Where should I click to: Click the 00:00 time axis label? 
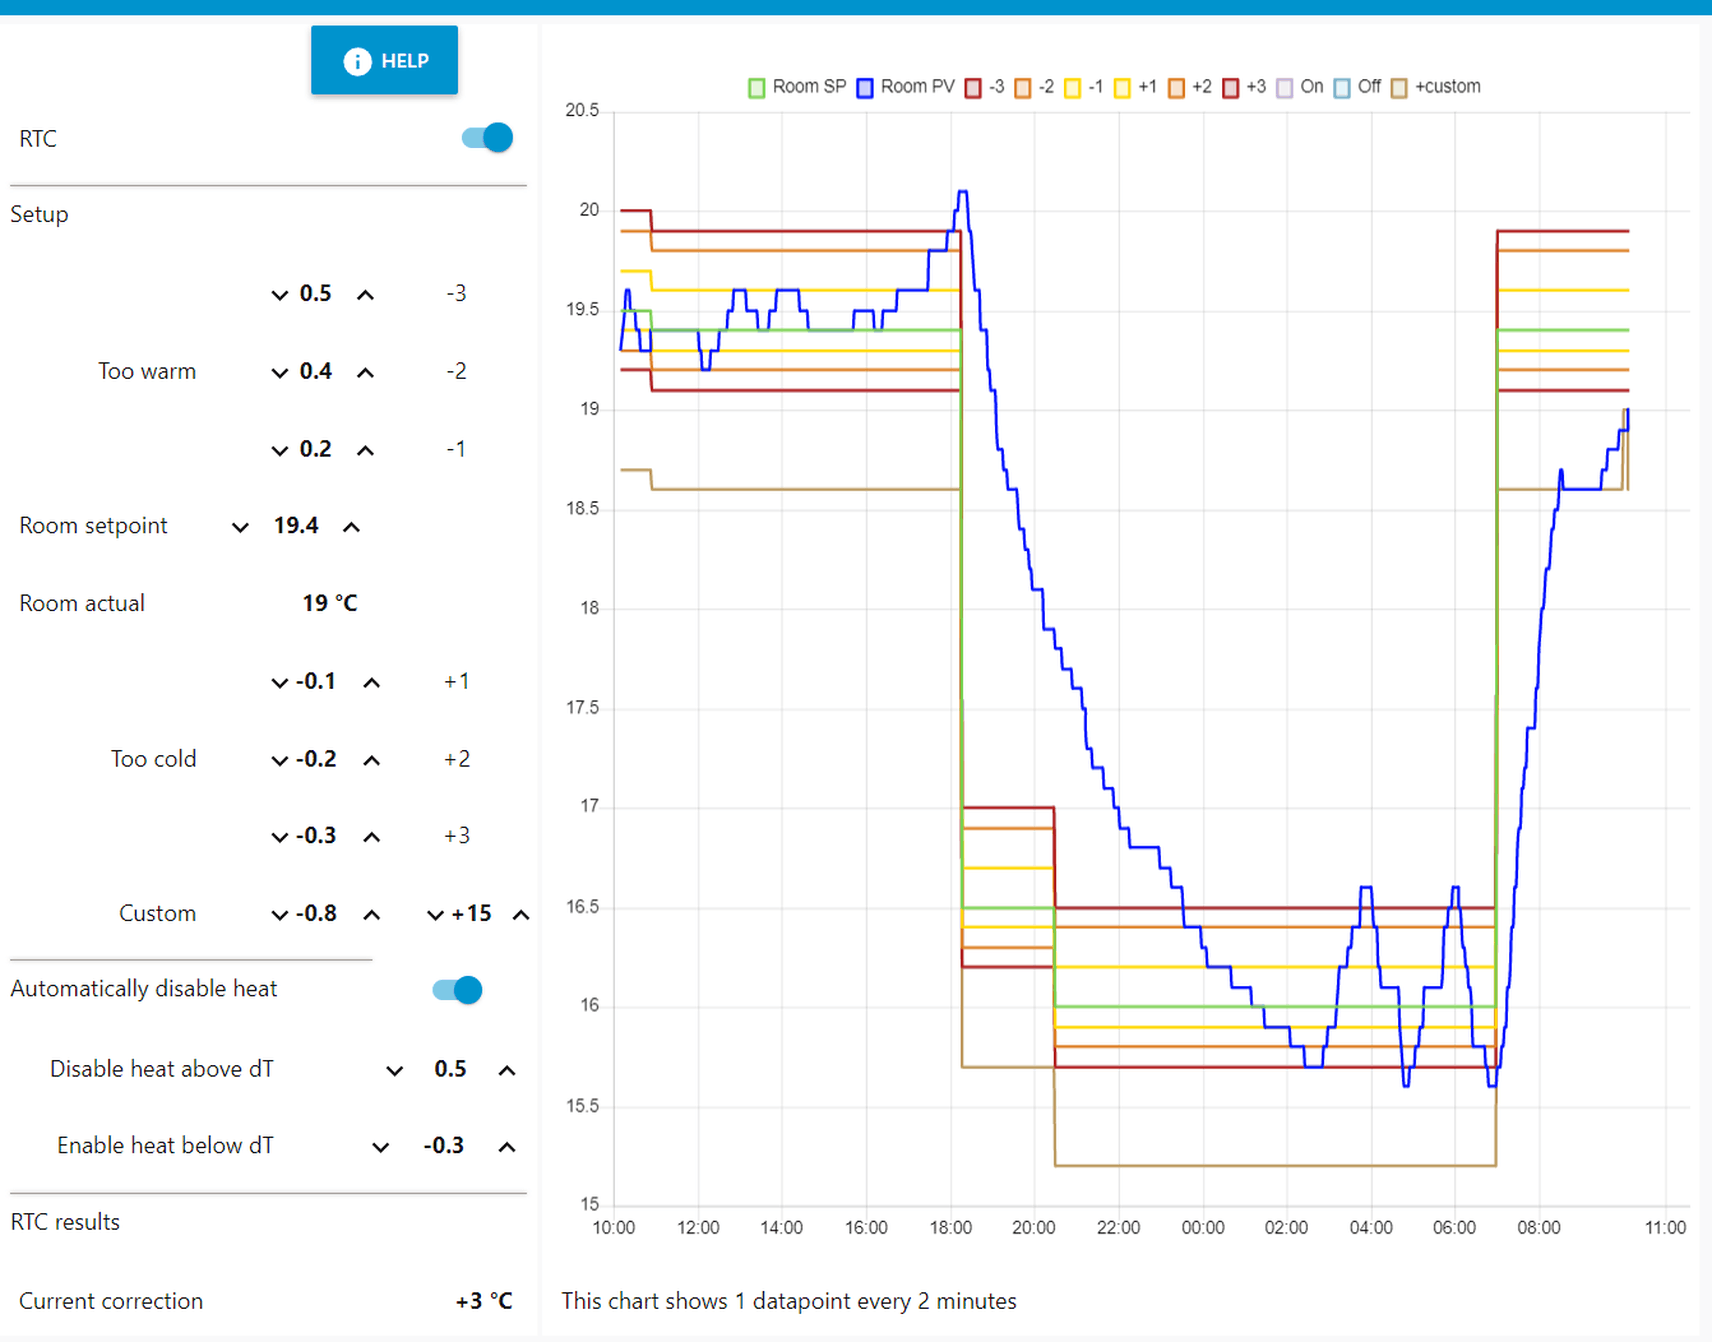coord(1202,1228)
